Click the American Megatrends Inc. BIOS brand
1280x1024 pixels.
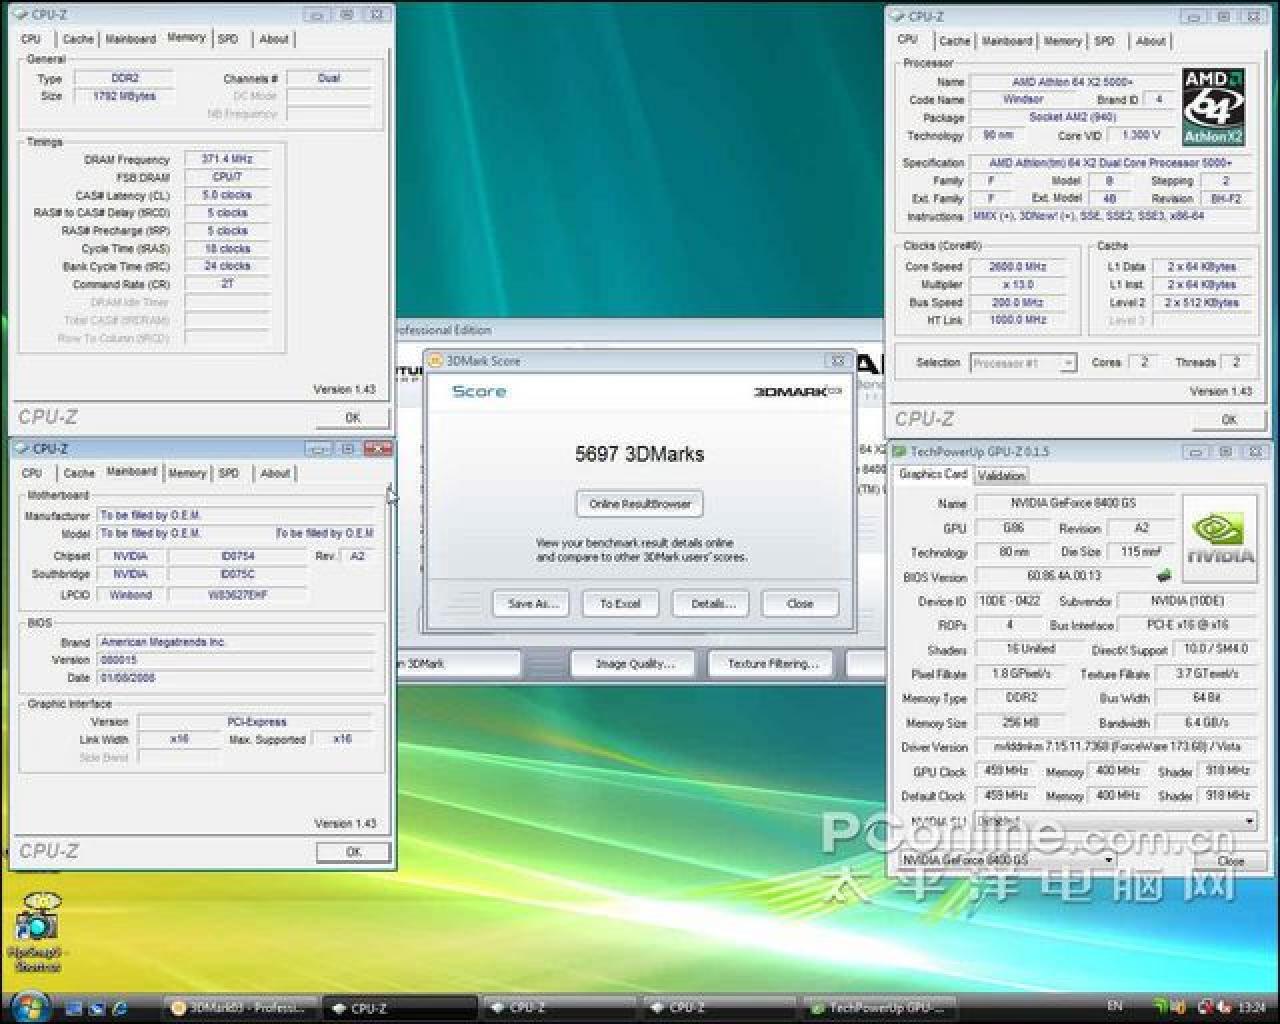pyautogui.click(x=237, y=642)
